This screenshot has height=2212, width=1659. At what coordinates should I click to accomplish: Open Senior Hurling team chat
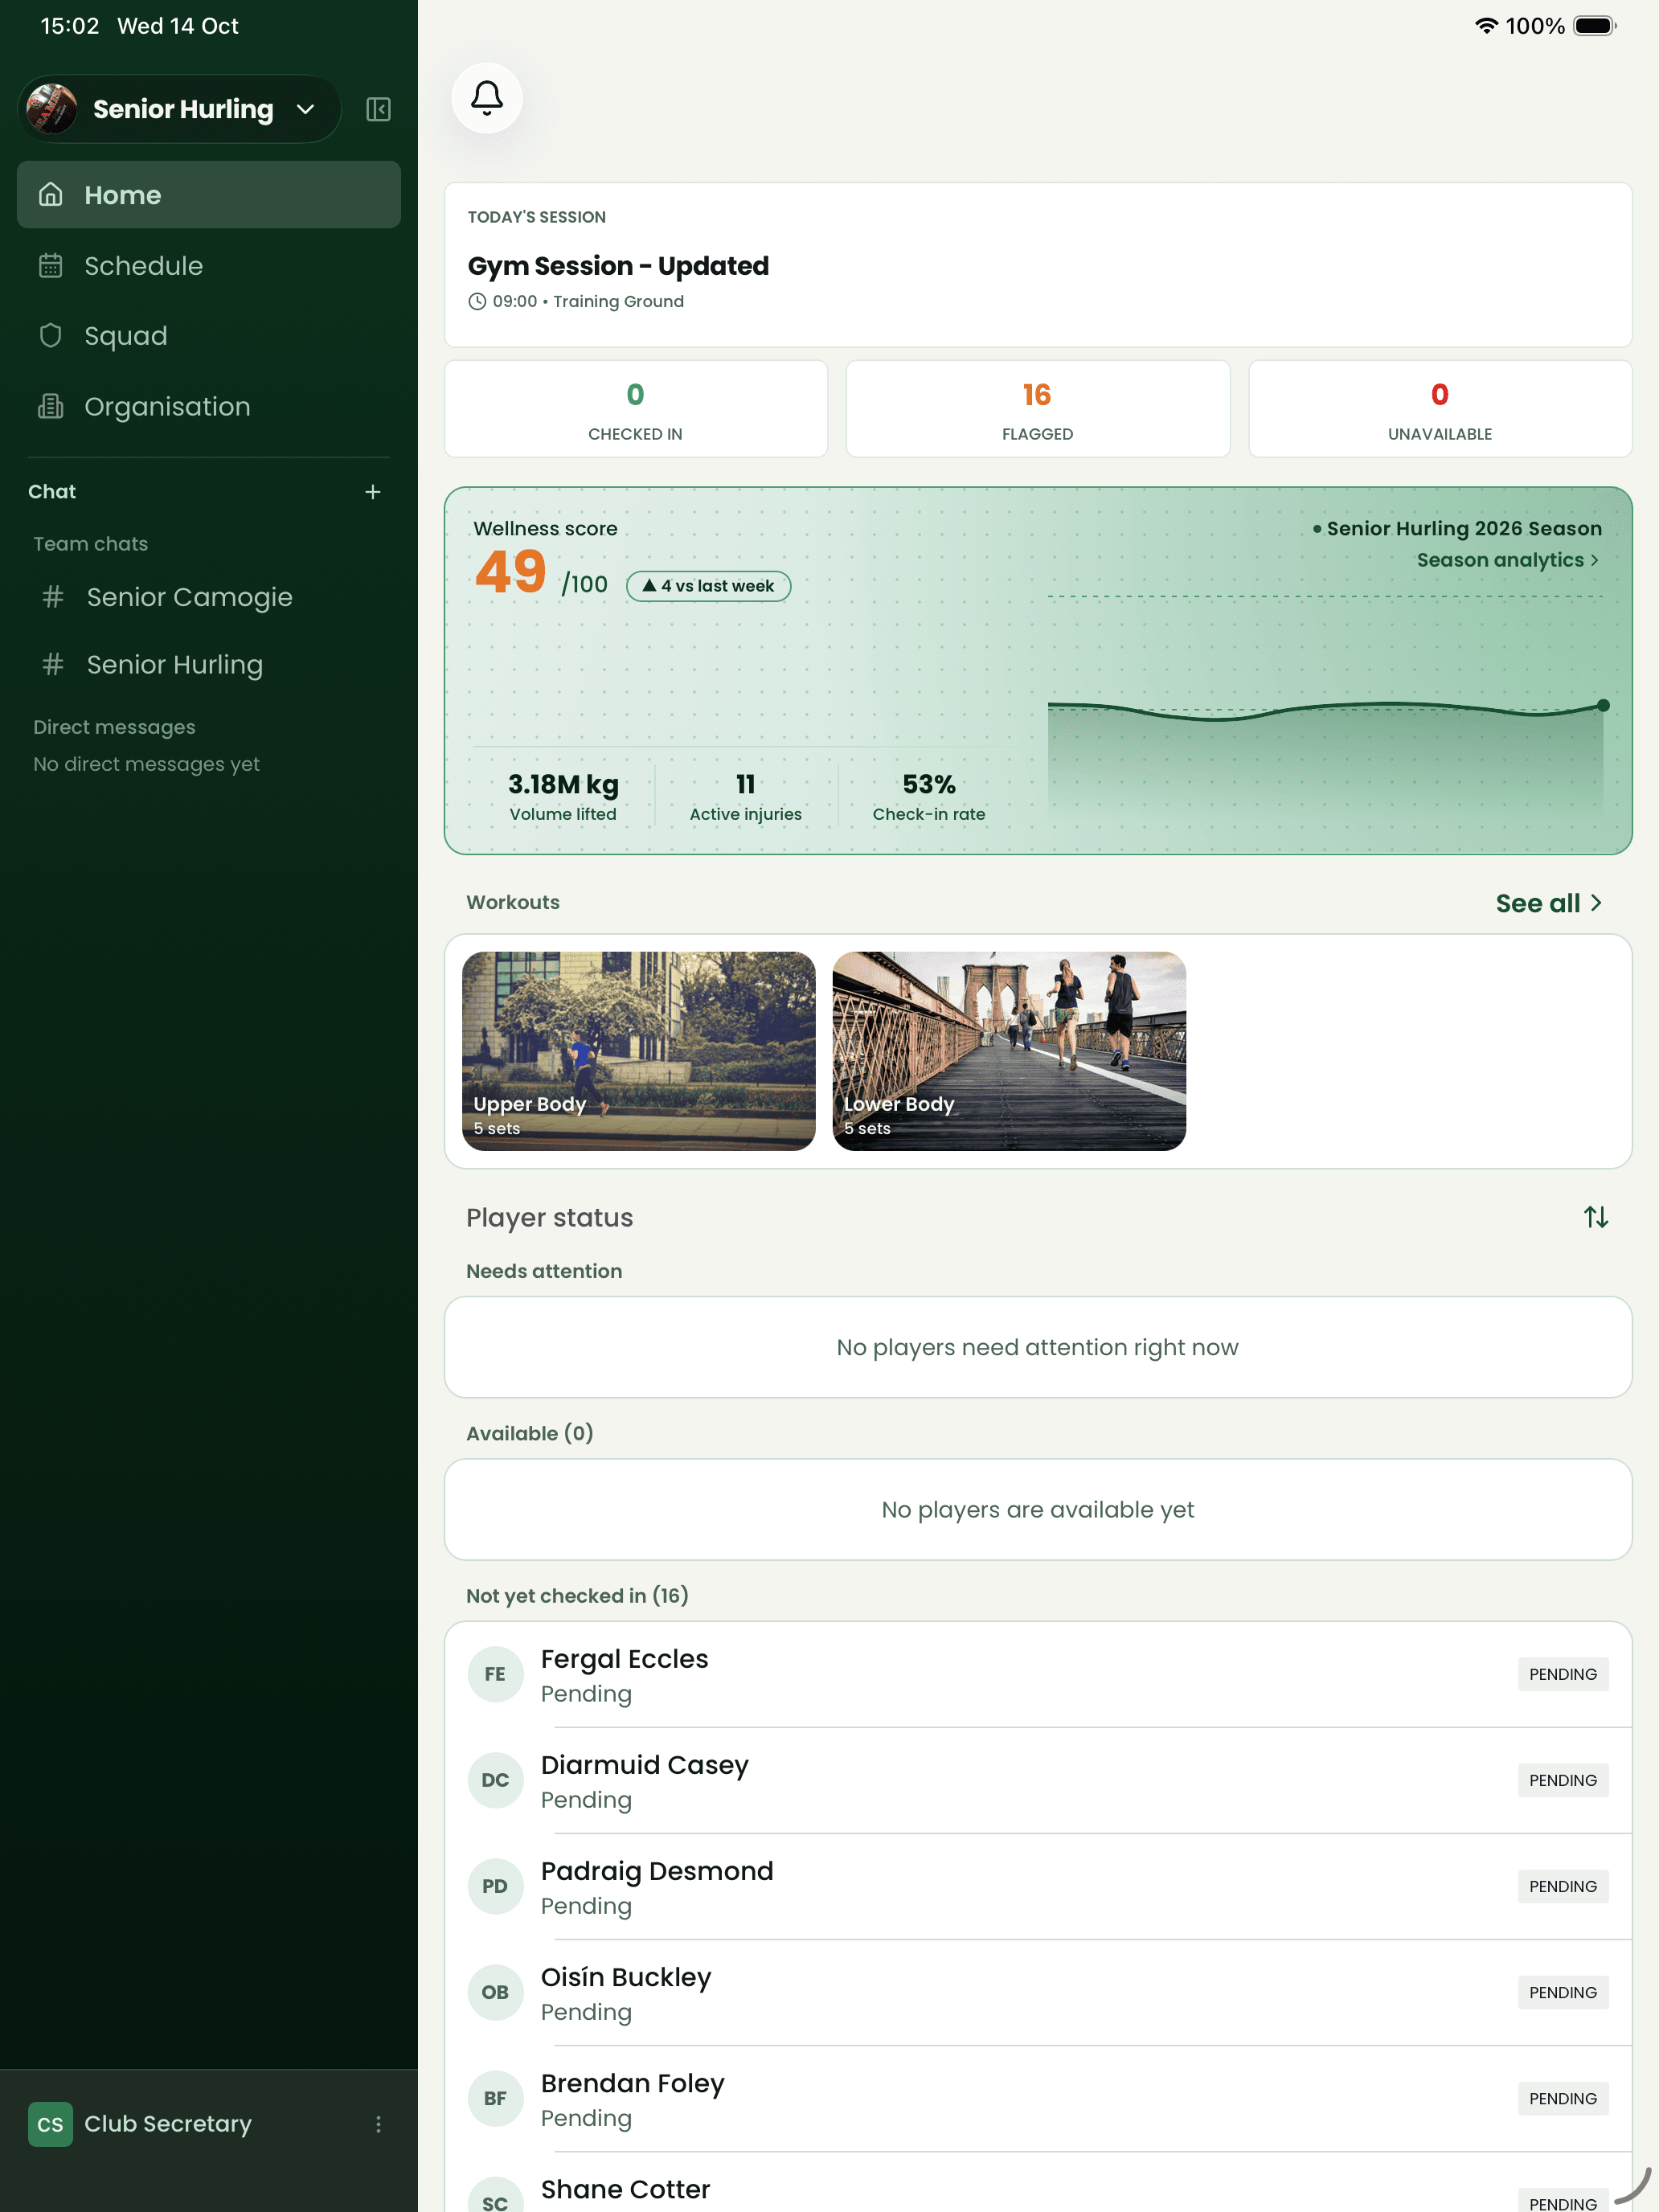[x=209, y=665]
